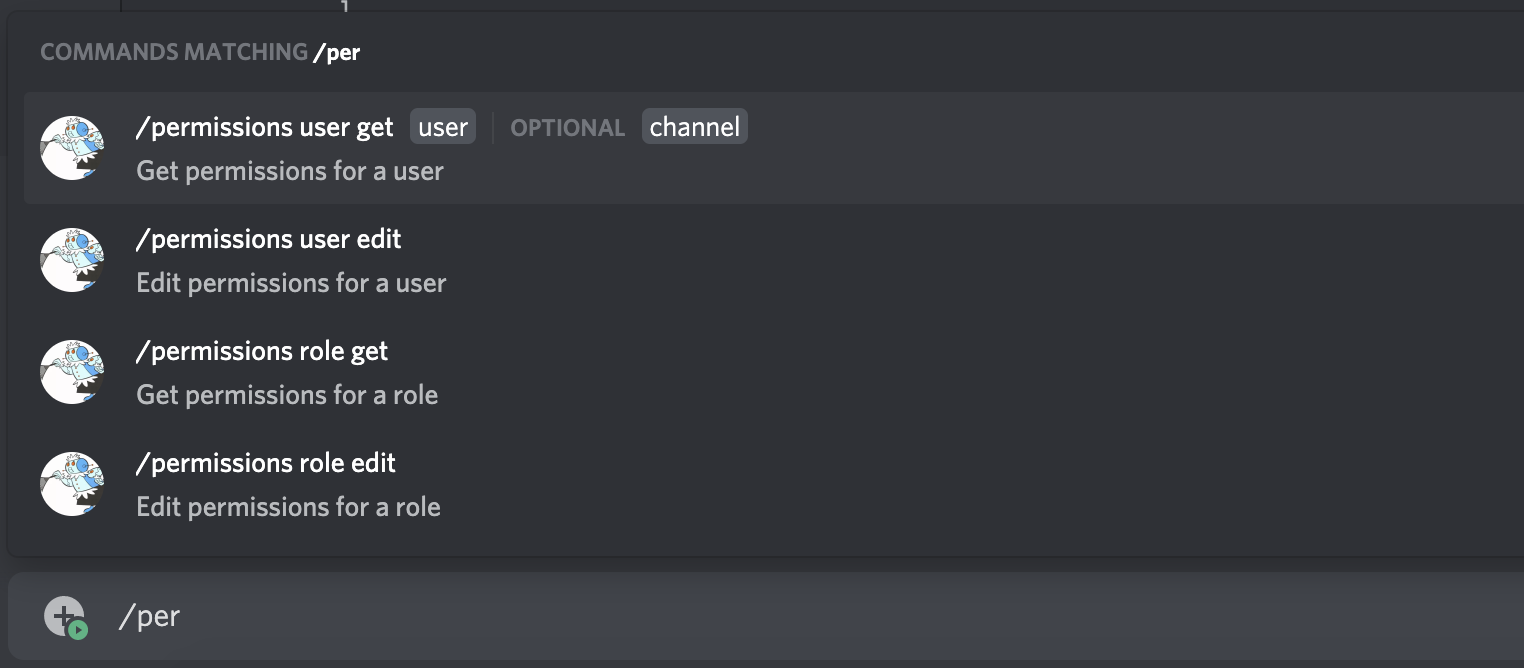
Task: Click the 'Get permissions for a user' description
Action: (x=289, y=171)
